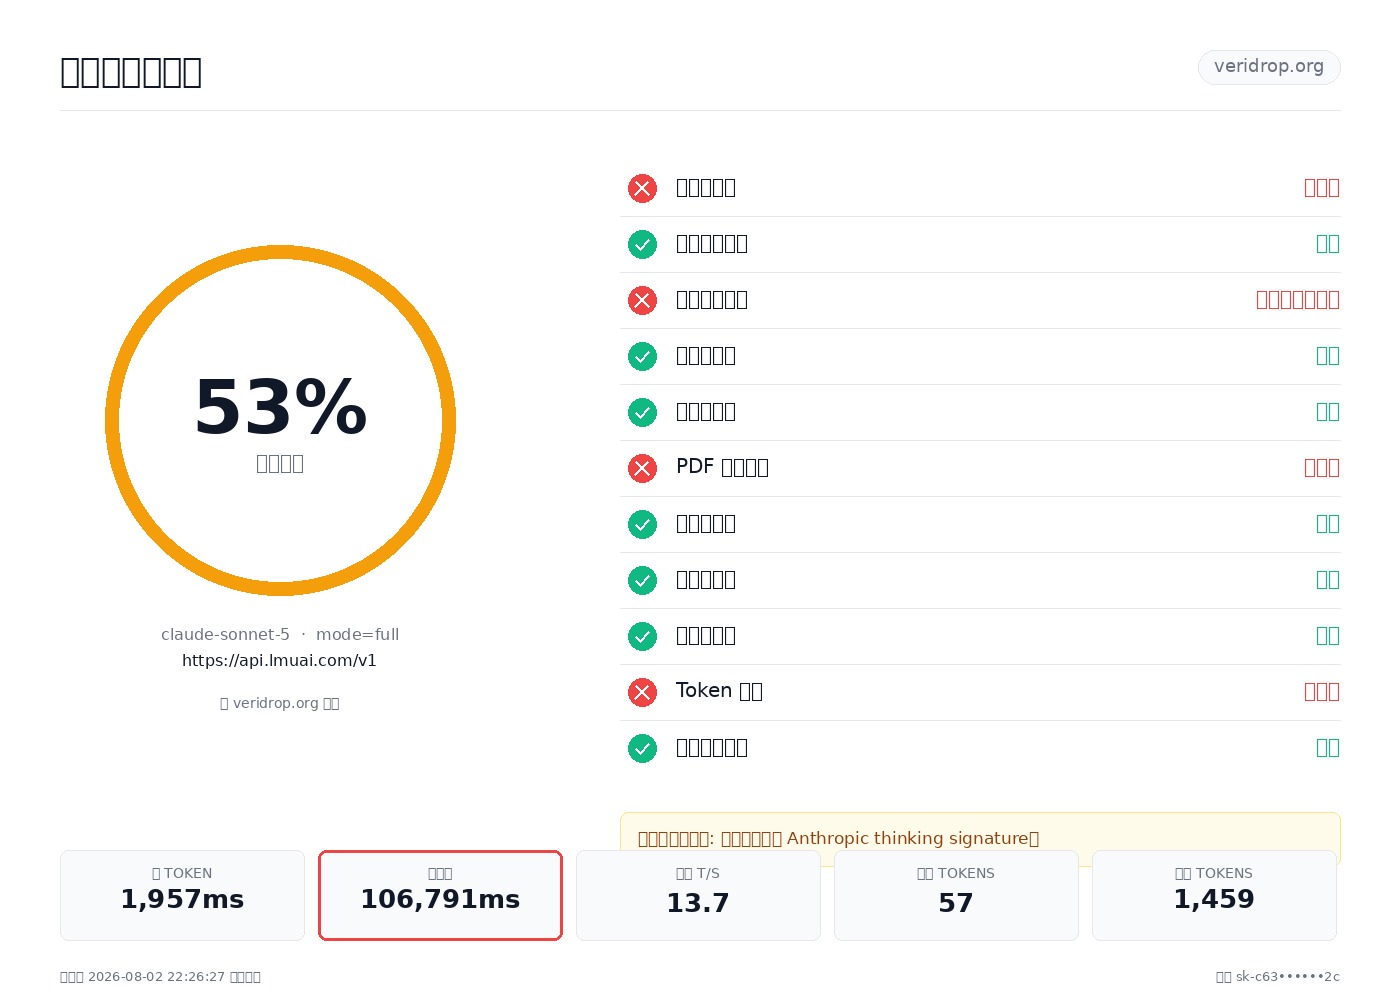Open the https://api.lmuai.com/v1 endpoint link
This screenshot has width=1400, height=1000.
tap(279, 660)
